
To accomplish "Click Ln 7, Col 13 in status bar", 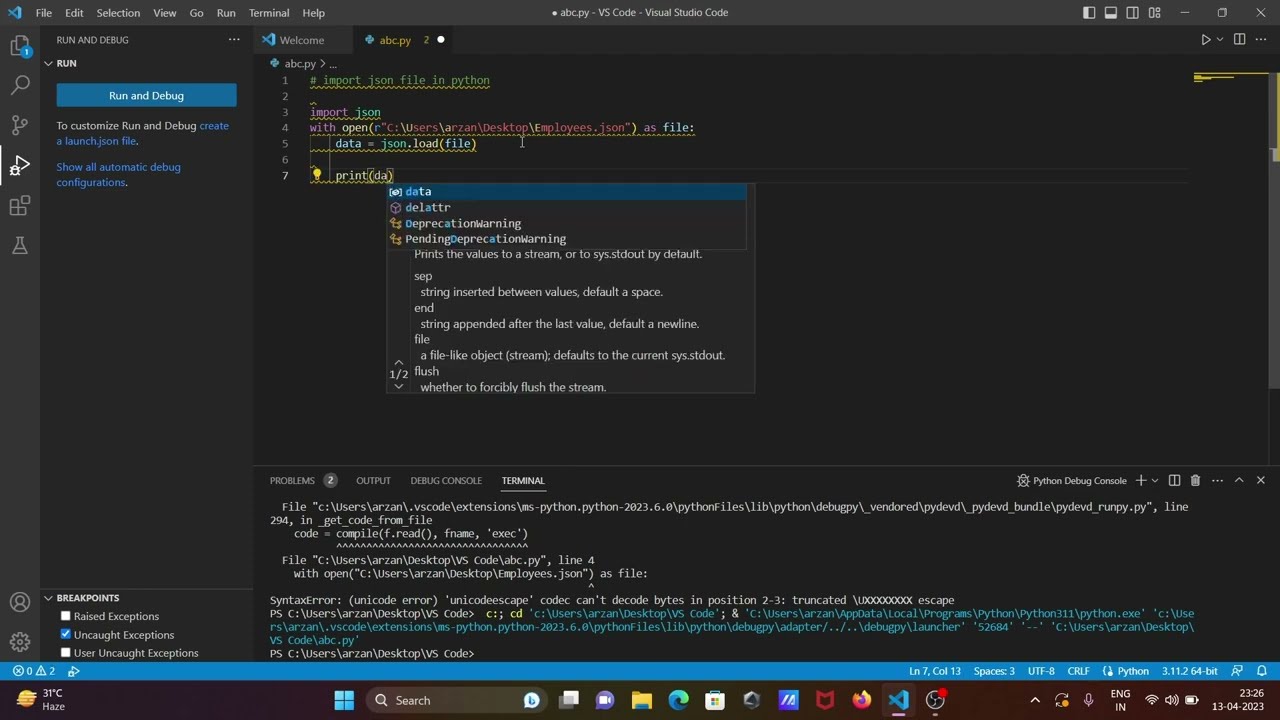I will [934, 671].
